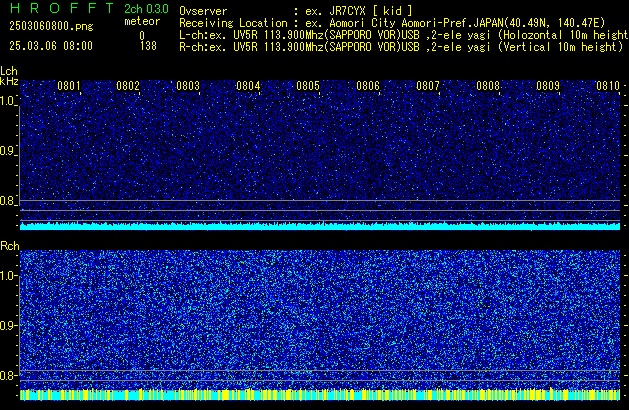Click the 0802 time marker
The width and height of the screenshot is (629, 410).
pos(128,86)
